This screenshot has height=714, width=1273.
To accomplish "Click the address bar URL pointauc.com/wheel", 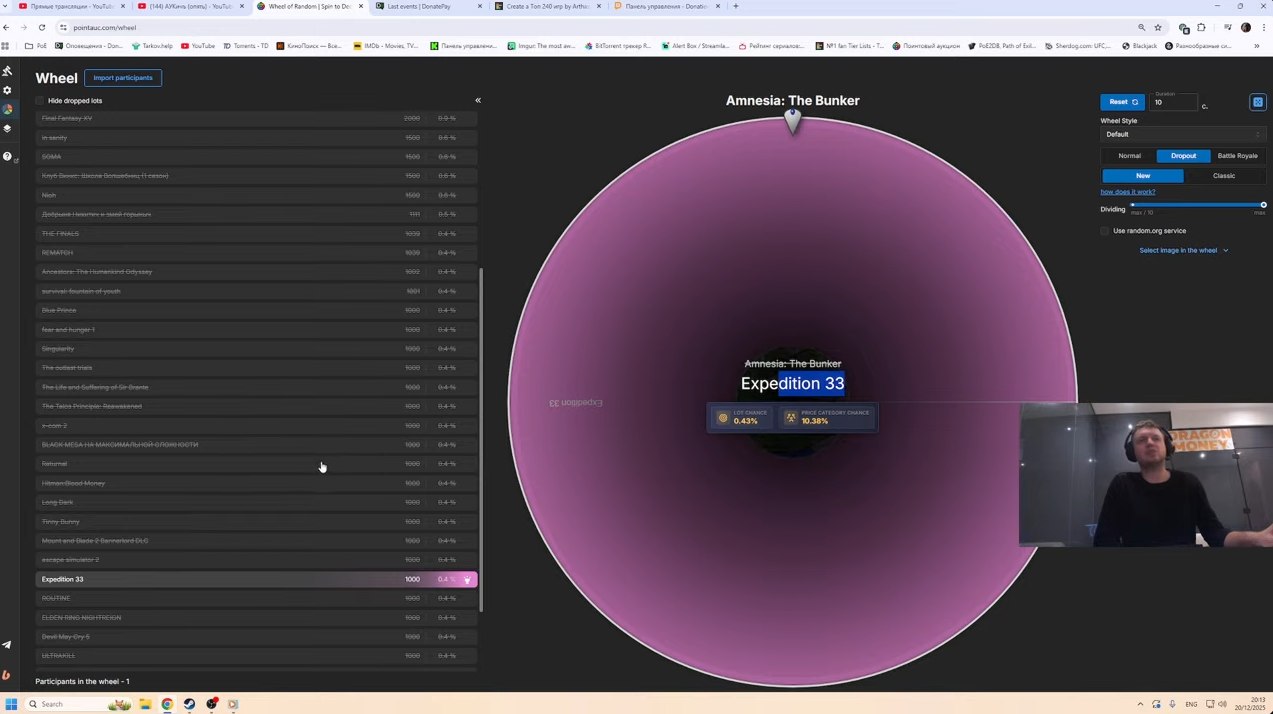I will tap(105, 27).
